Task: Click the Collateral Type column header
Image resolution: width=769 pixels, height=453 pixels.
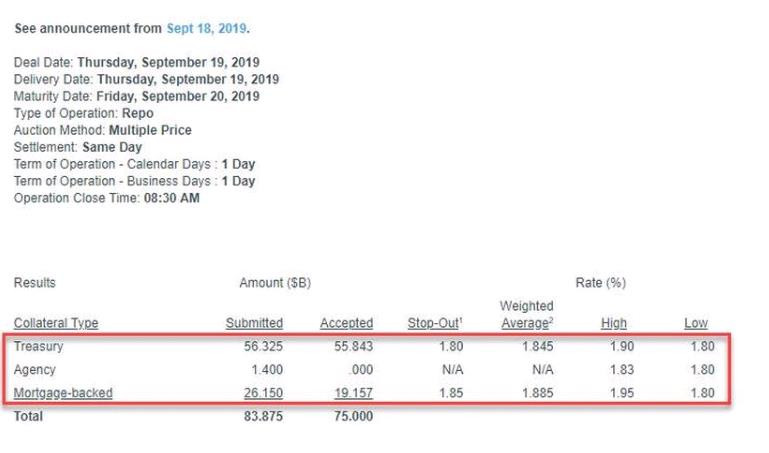Action: pyautogui.click(x=56, y=323)
